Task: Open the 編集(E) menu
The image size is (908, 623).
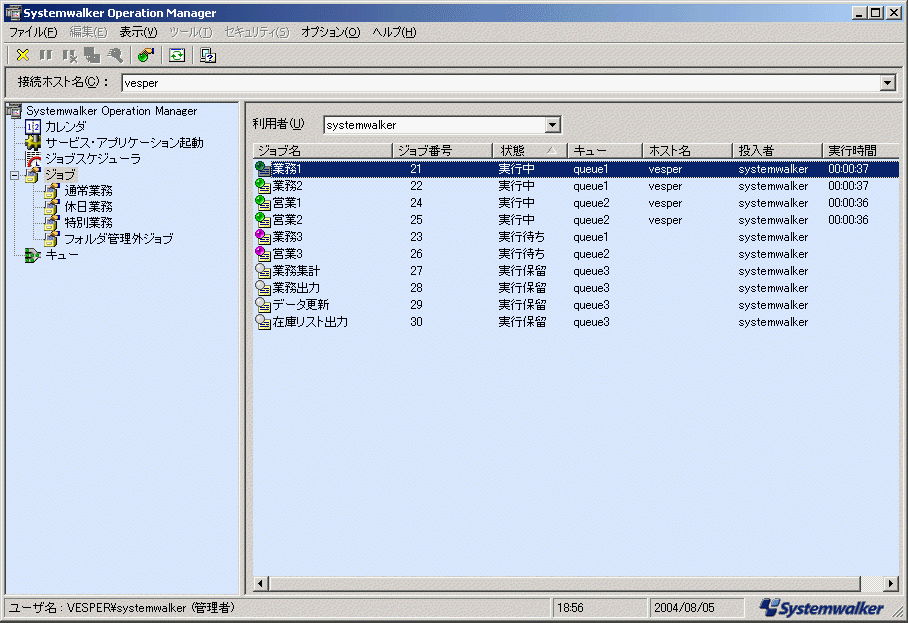Action: [x=89, y=32]
